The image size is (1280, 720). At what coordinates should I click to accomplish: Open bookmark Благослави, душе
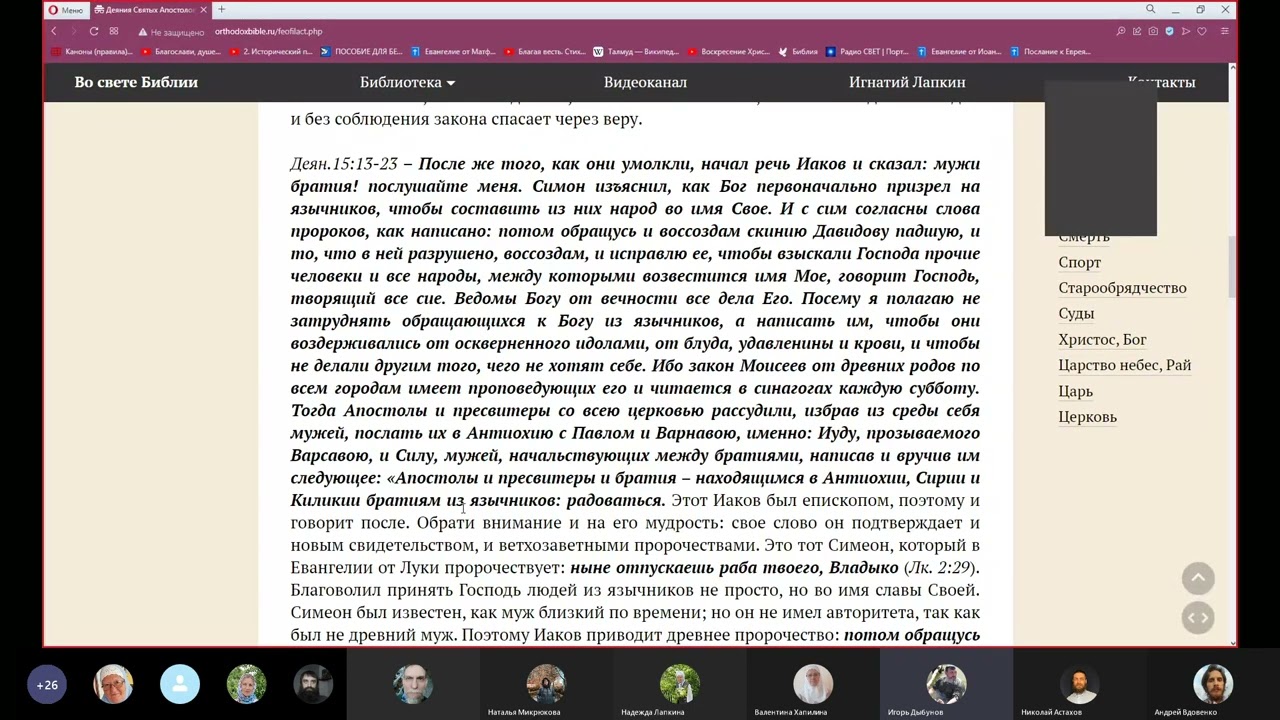(182, 51)
